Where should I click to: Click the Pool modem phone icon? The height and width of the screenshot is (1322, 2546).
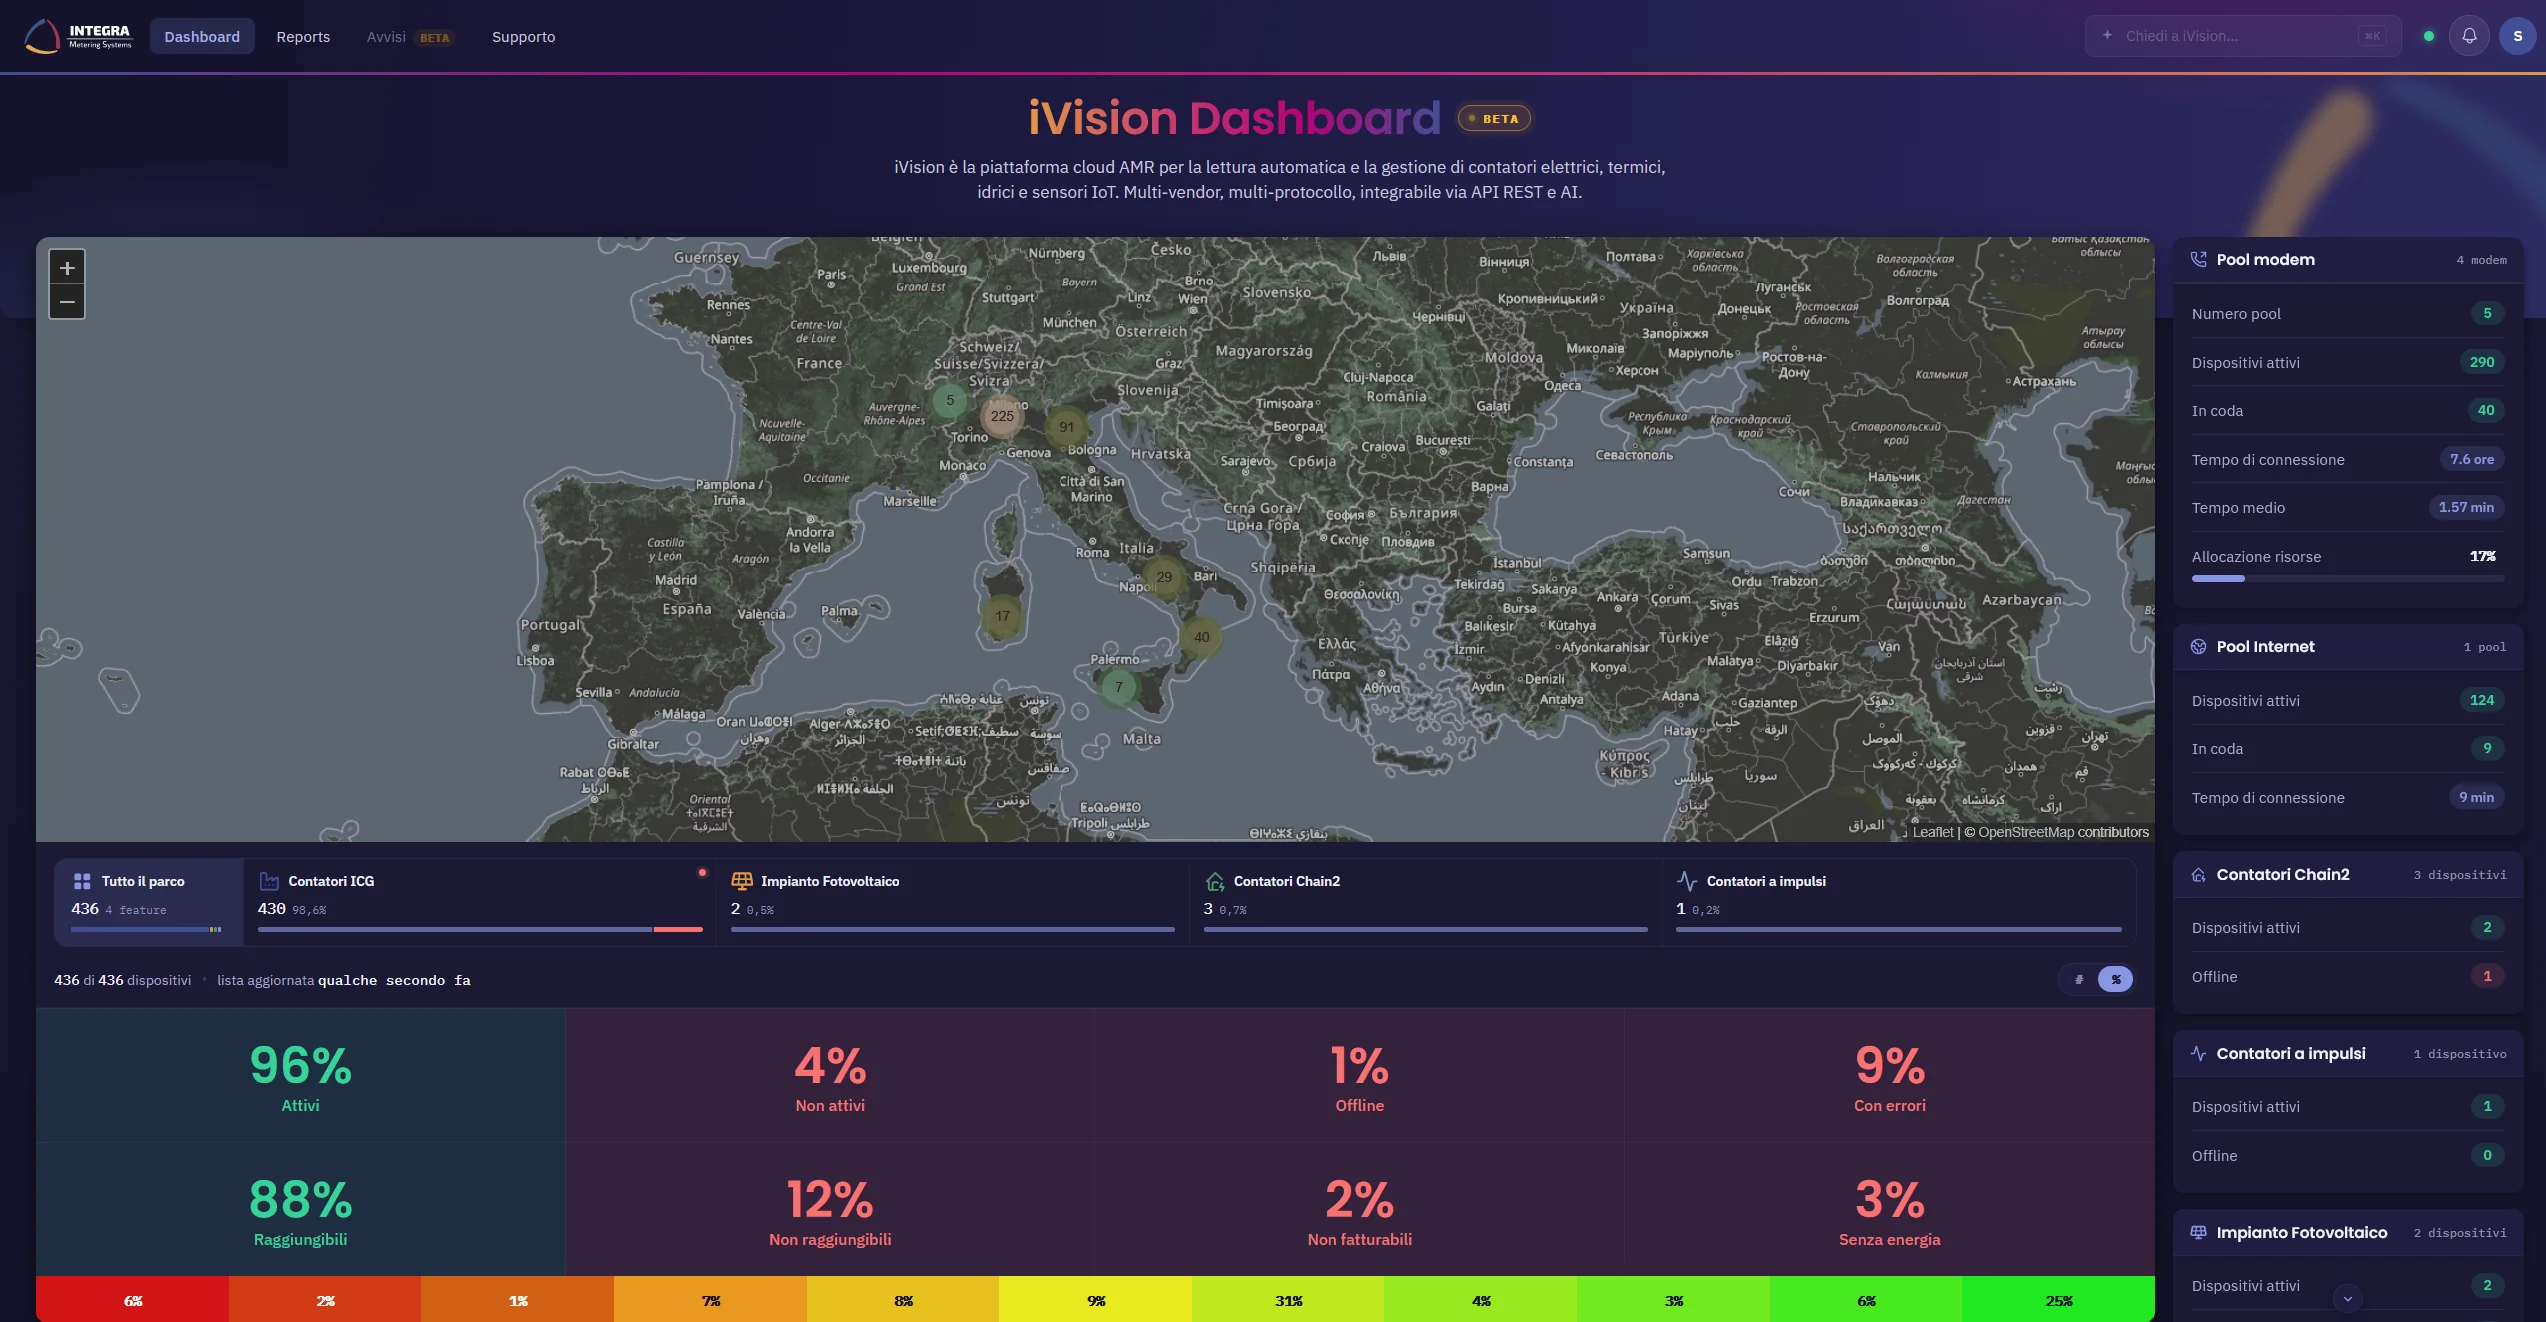point(2198,259)
